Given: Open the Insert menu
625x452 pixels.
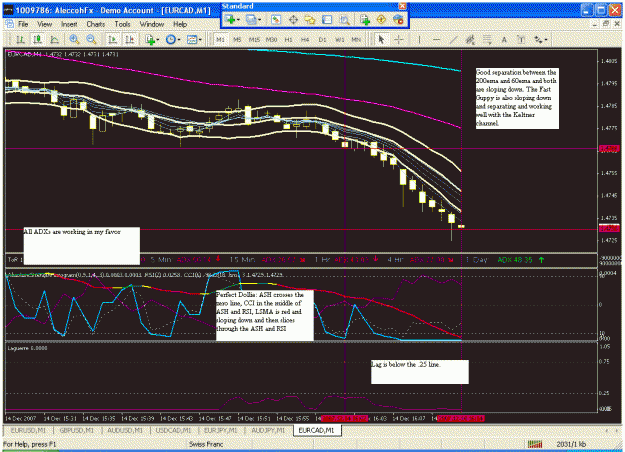Looking at the screenshot, I should click(x=69, y=24).
